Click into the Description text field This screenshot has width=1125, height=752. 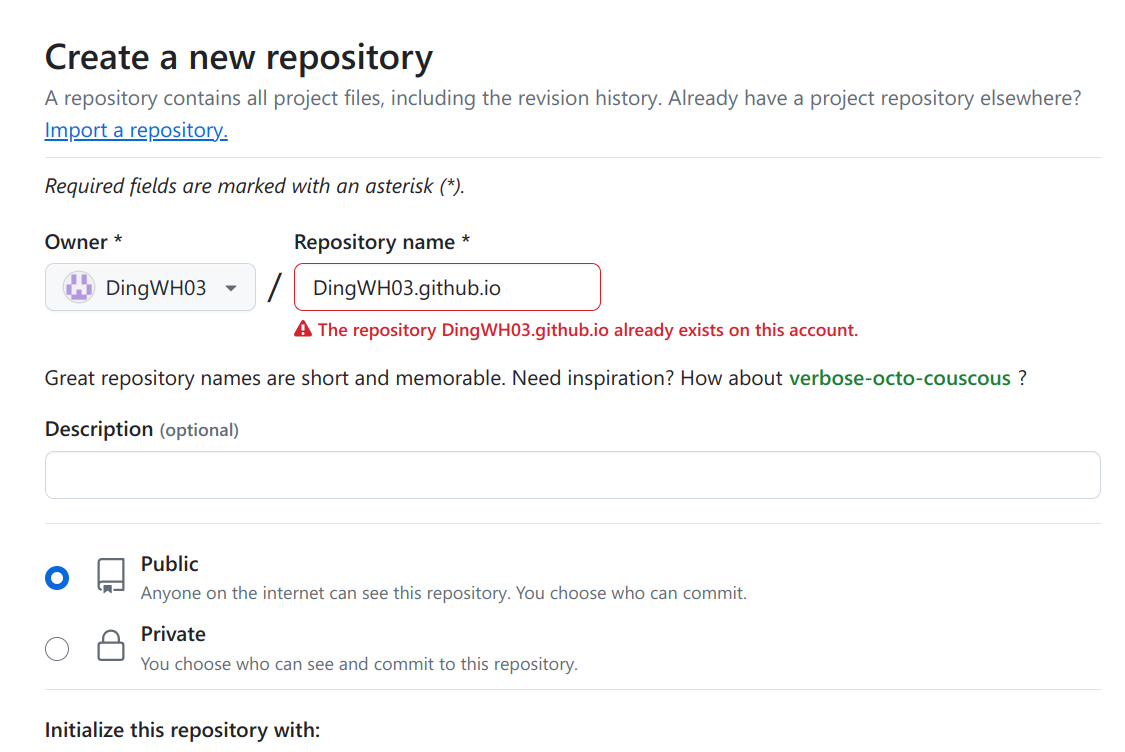572,475
